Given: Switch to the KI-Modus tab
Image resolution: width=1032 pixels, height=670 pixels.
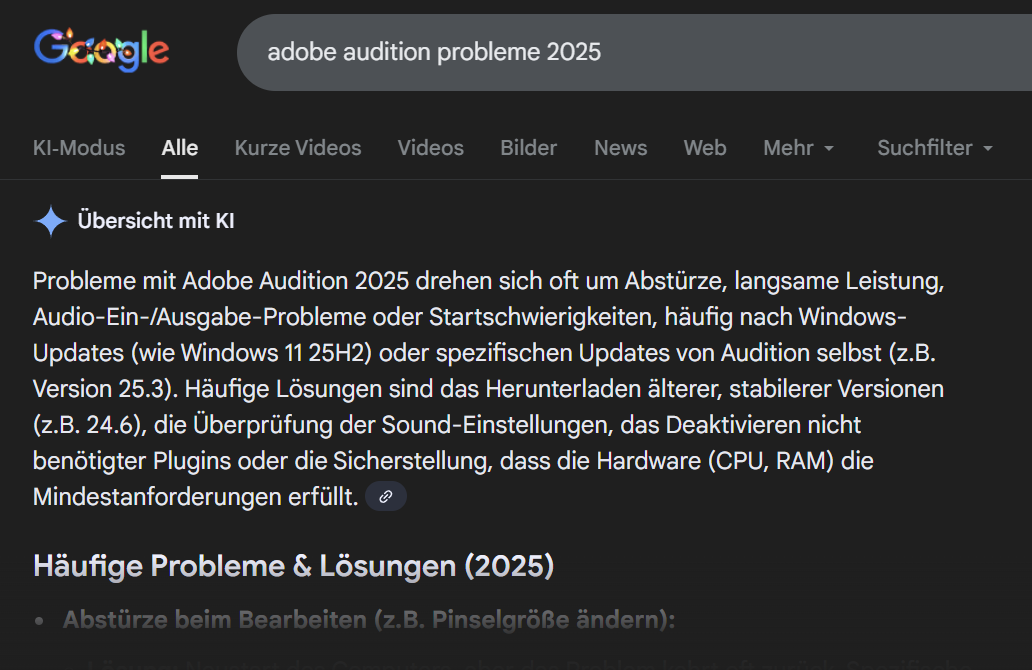Looking at the screenshot, I should tap(79, 148).
